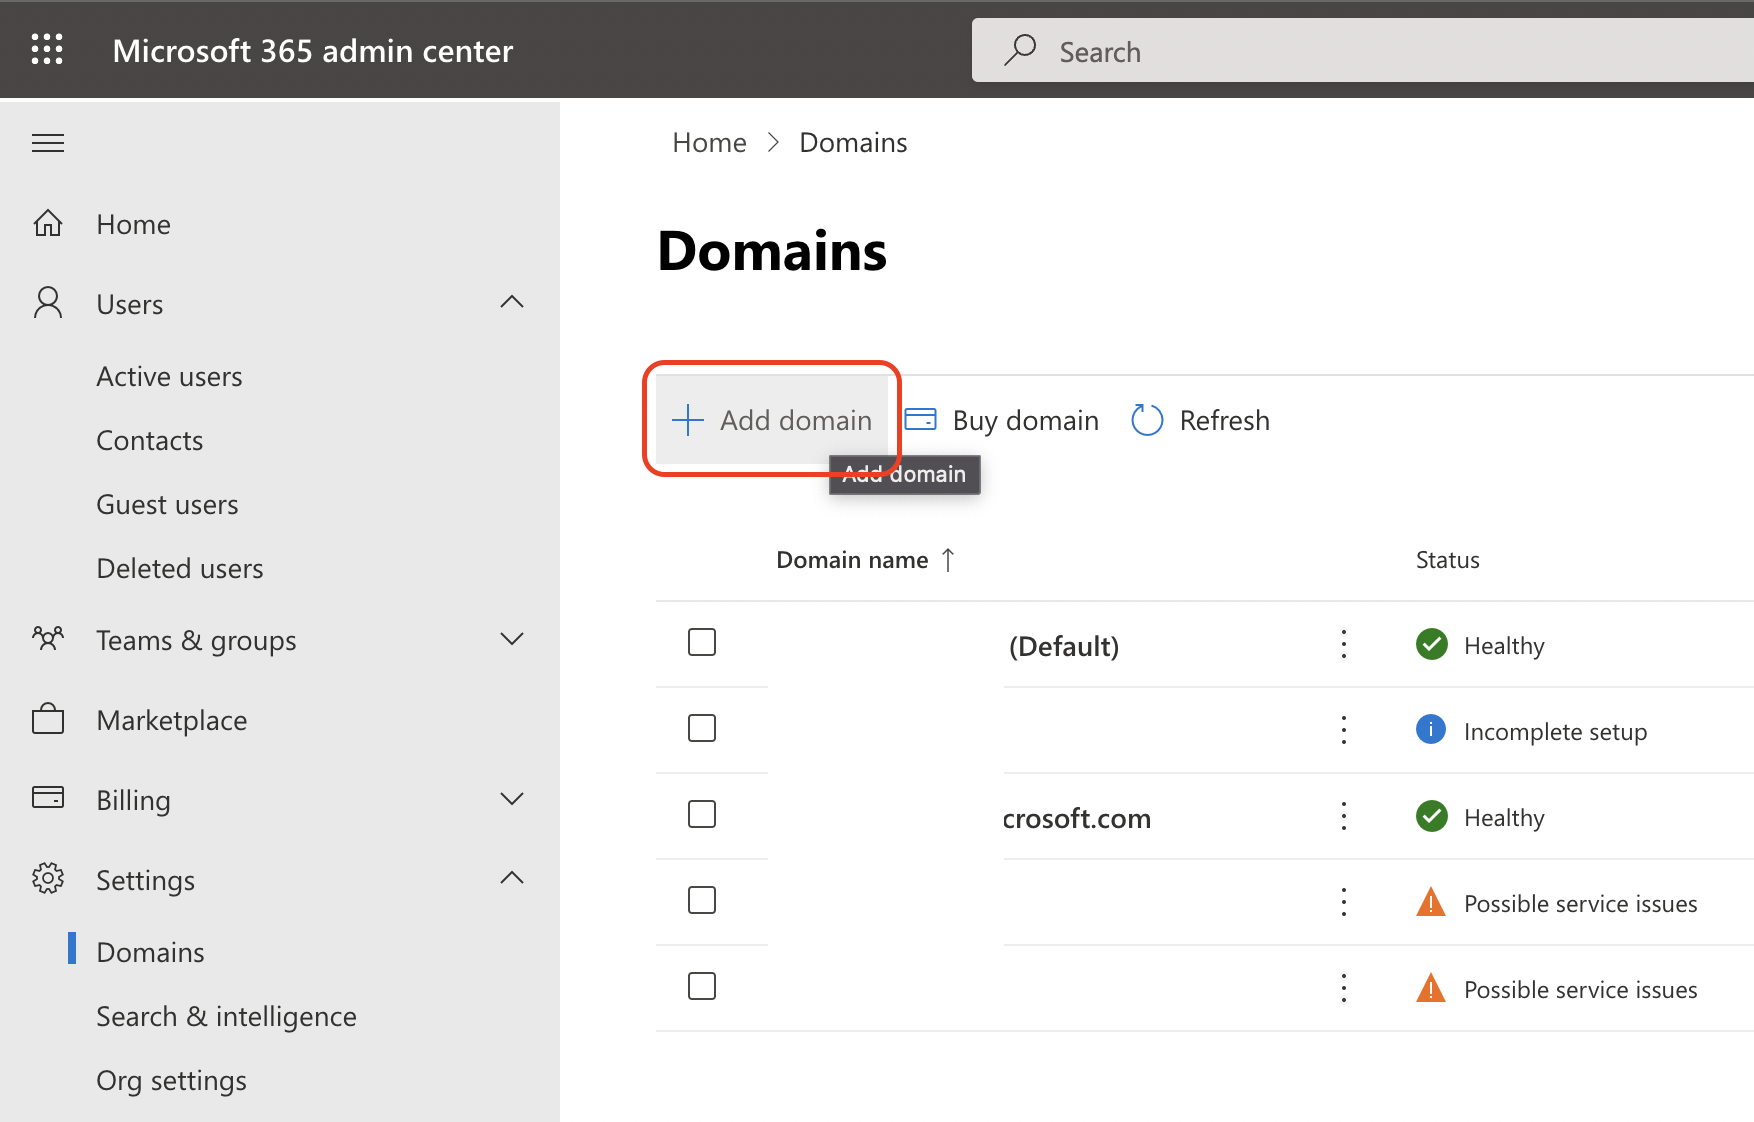Open Org settings in sidebar
Viewport: 1754px width, 1122px height.
(x=171, y=1081)
